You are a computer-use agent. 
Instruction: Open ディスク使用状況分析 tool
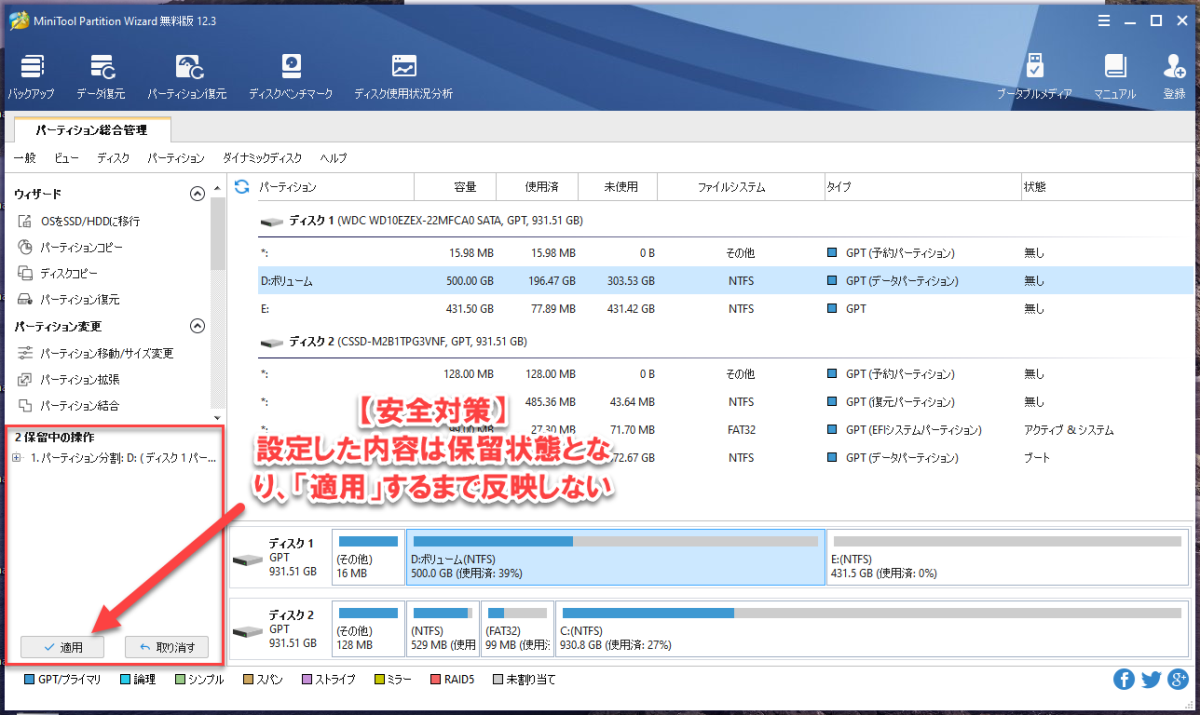pyautogui.click(x=403, y=67)
